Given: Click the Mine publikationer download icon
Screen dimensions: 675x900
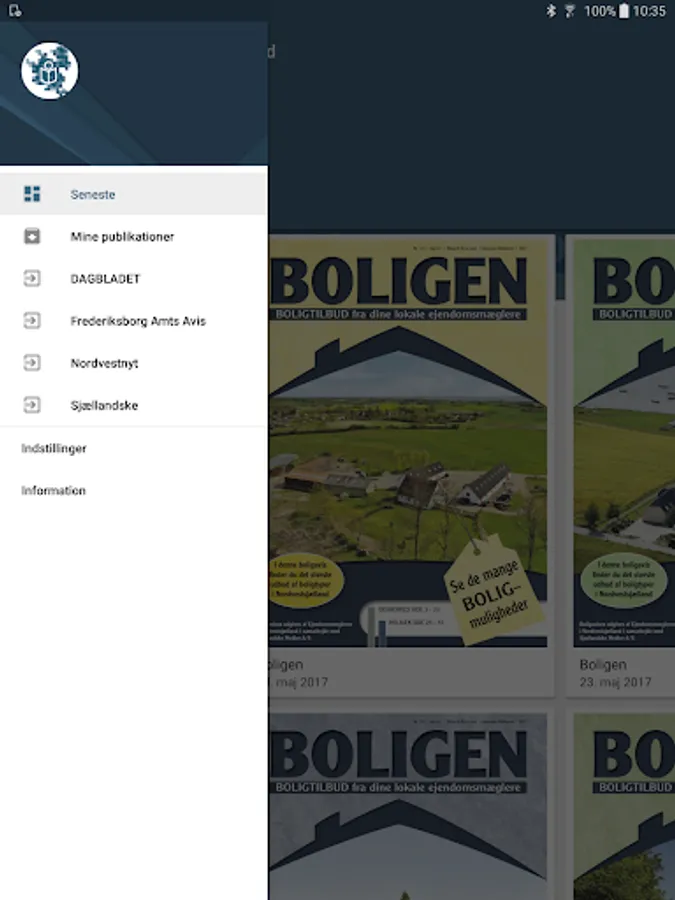Looking at the screenshot, I should point(32,236).
